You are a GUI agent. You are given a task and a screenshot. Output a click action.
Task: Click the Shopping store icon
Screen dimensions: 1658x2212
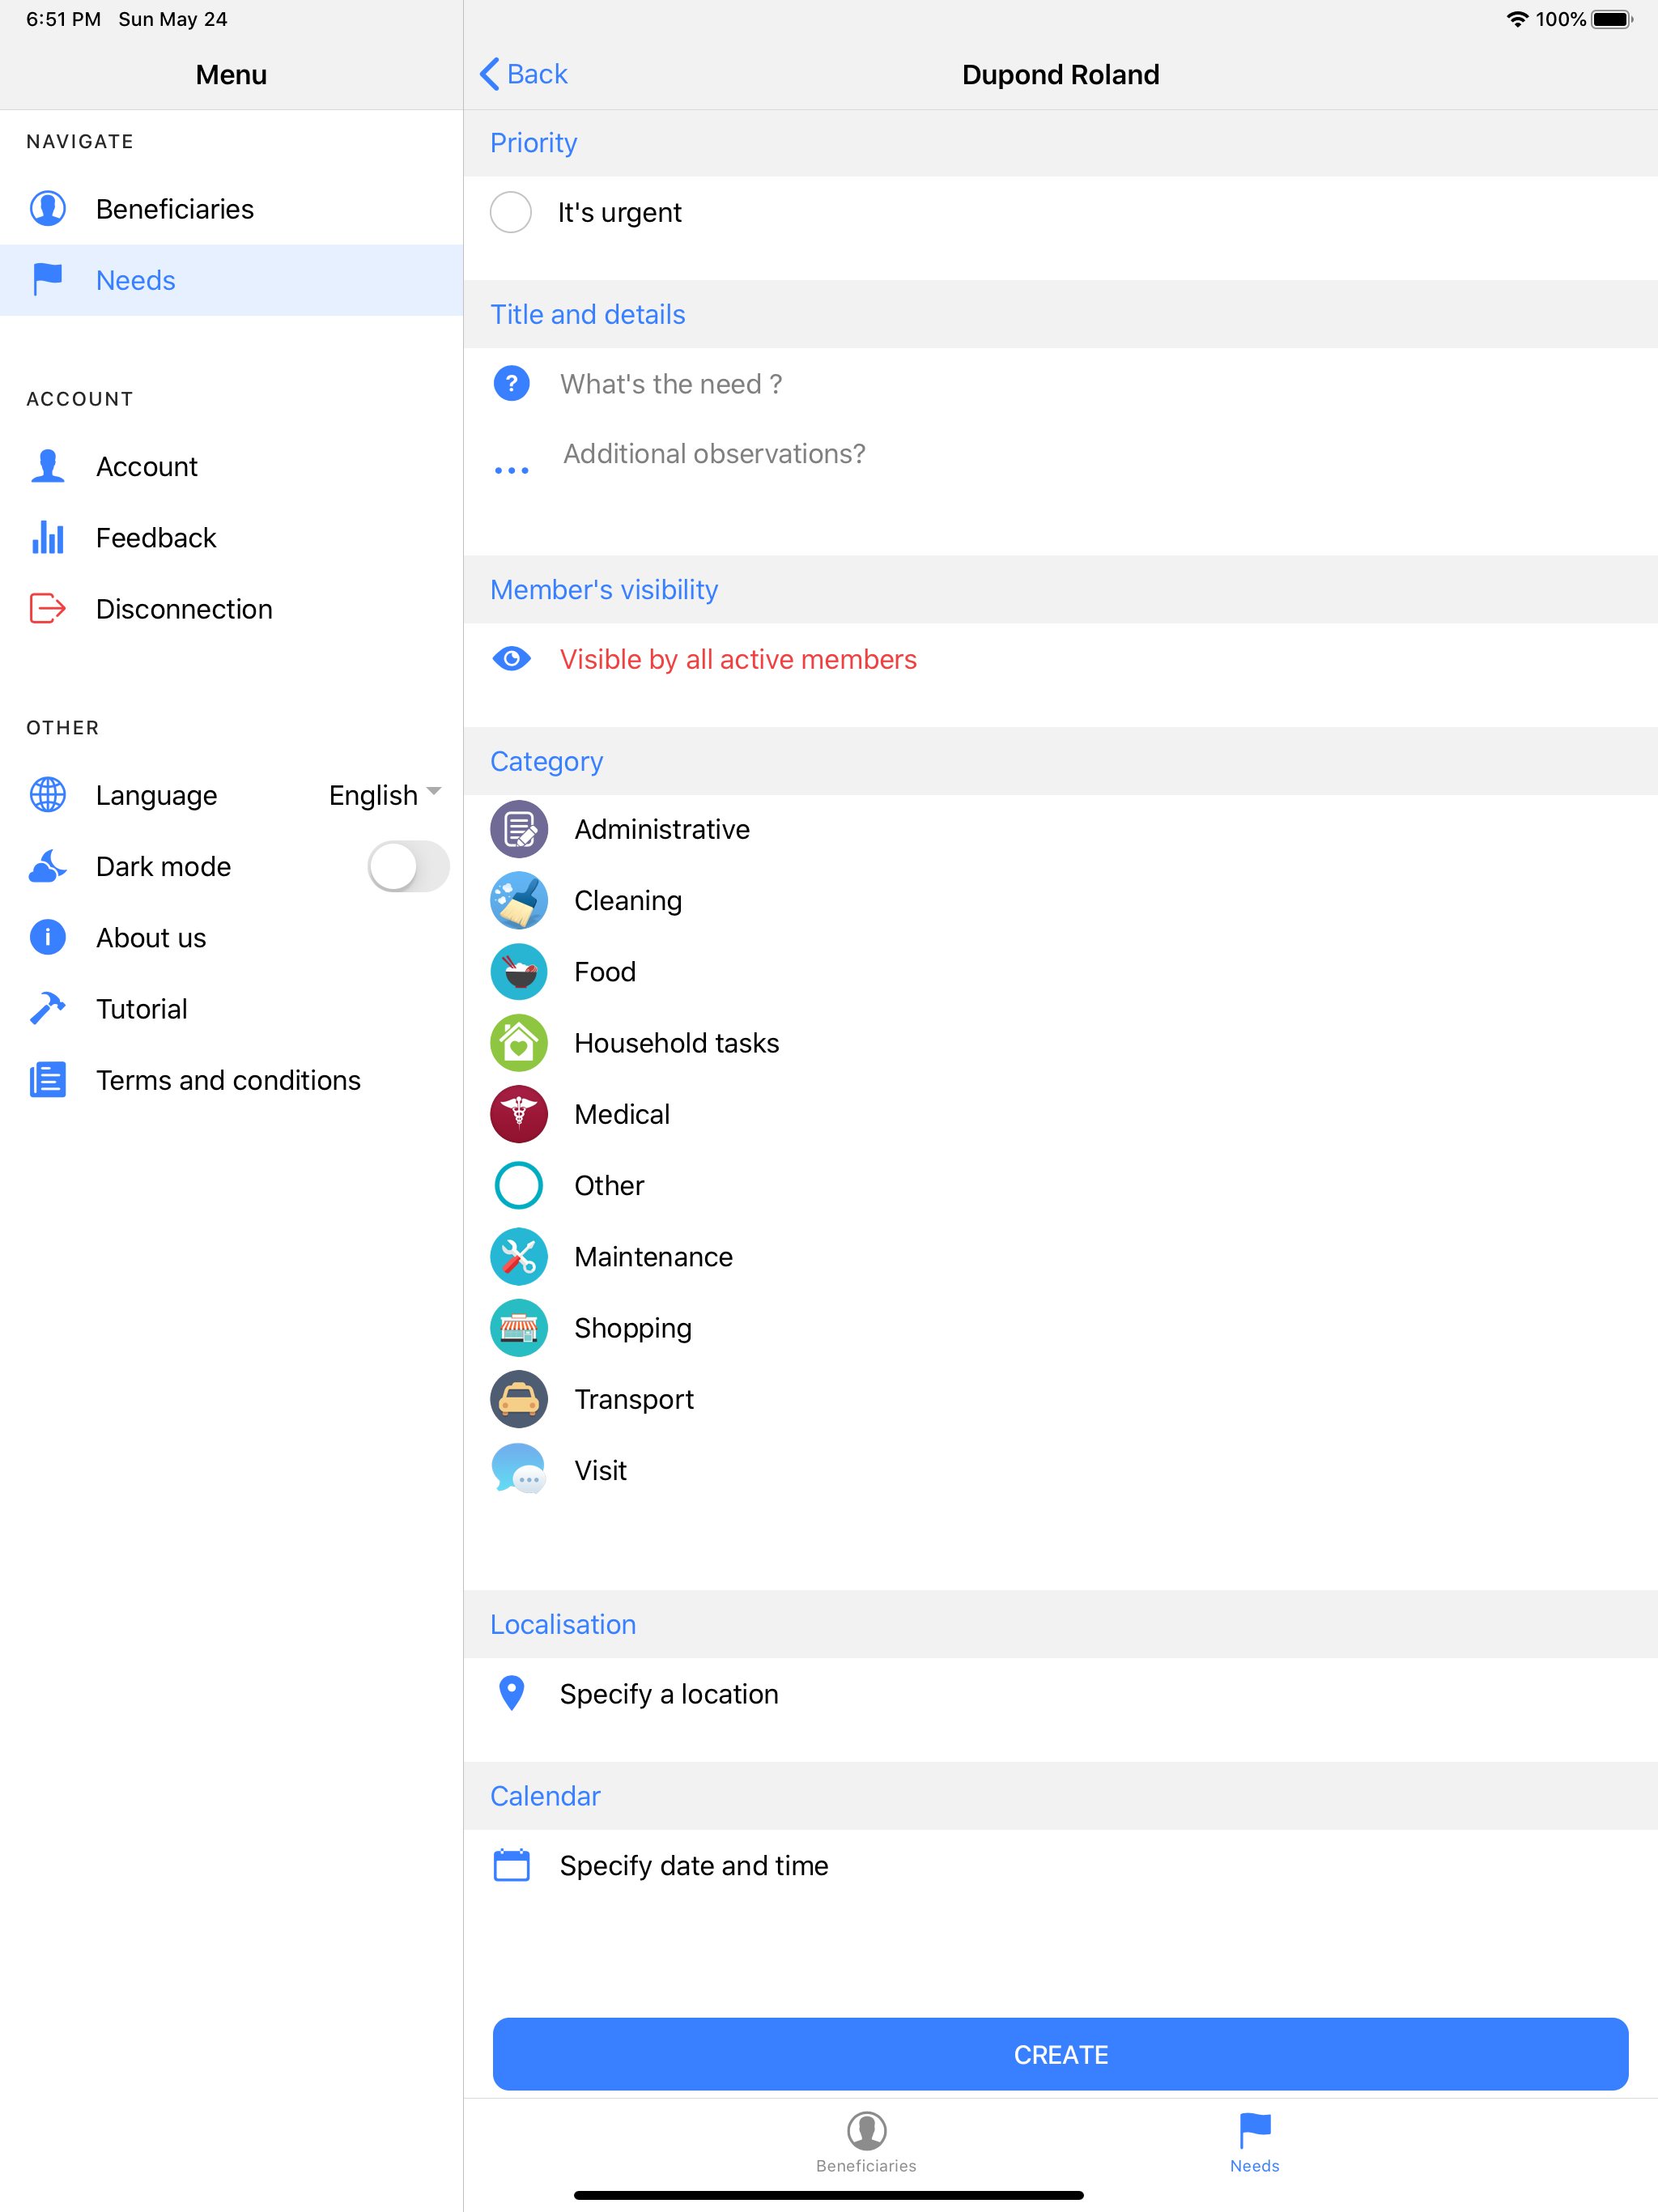[x=519, y=1328]
